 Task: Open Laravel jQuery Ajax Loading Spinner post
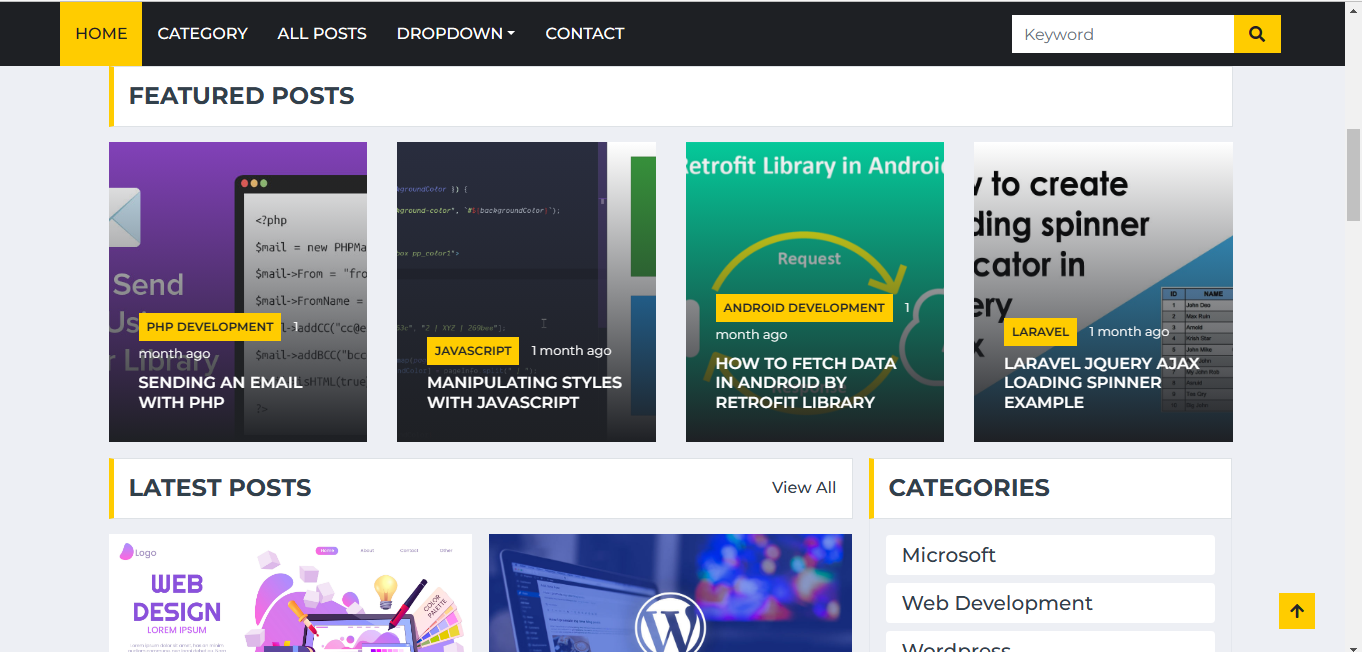point(1101,382)
